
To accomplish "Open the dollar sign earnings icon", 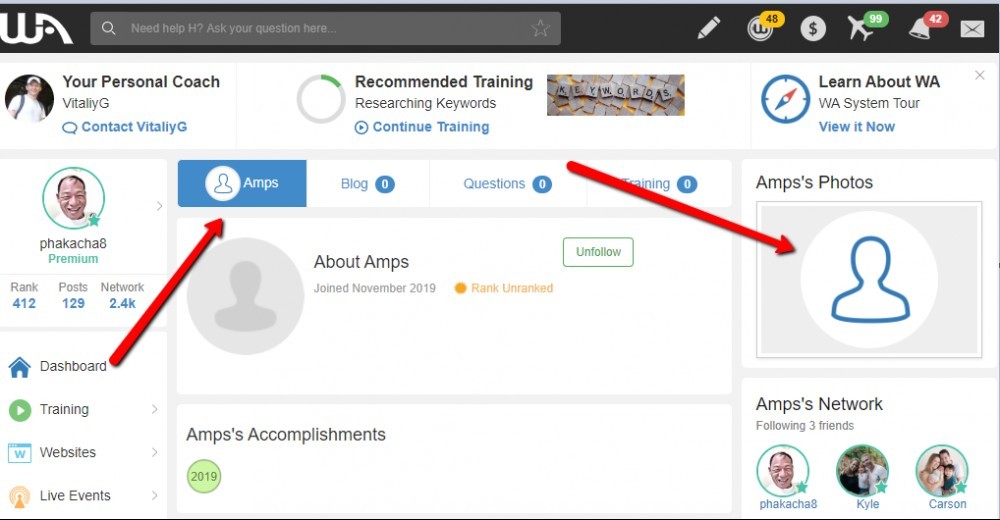I will click(812, 29).
